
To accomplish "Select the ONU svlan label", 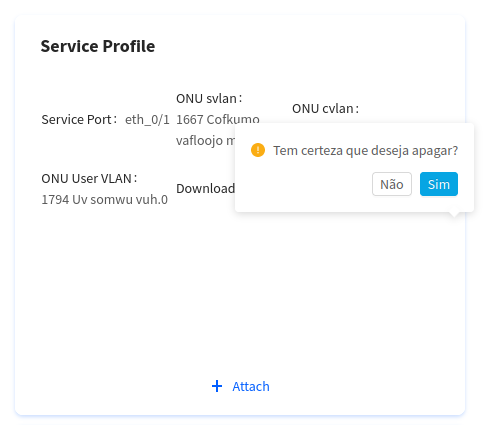I will 209,98.
